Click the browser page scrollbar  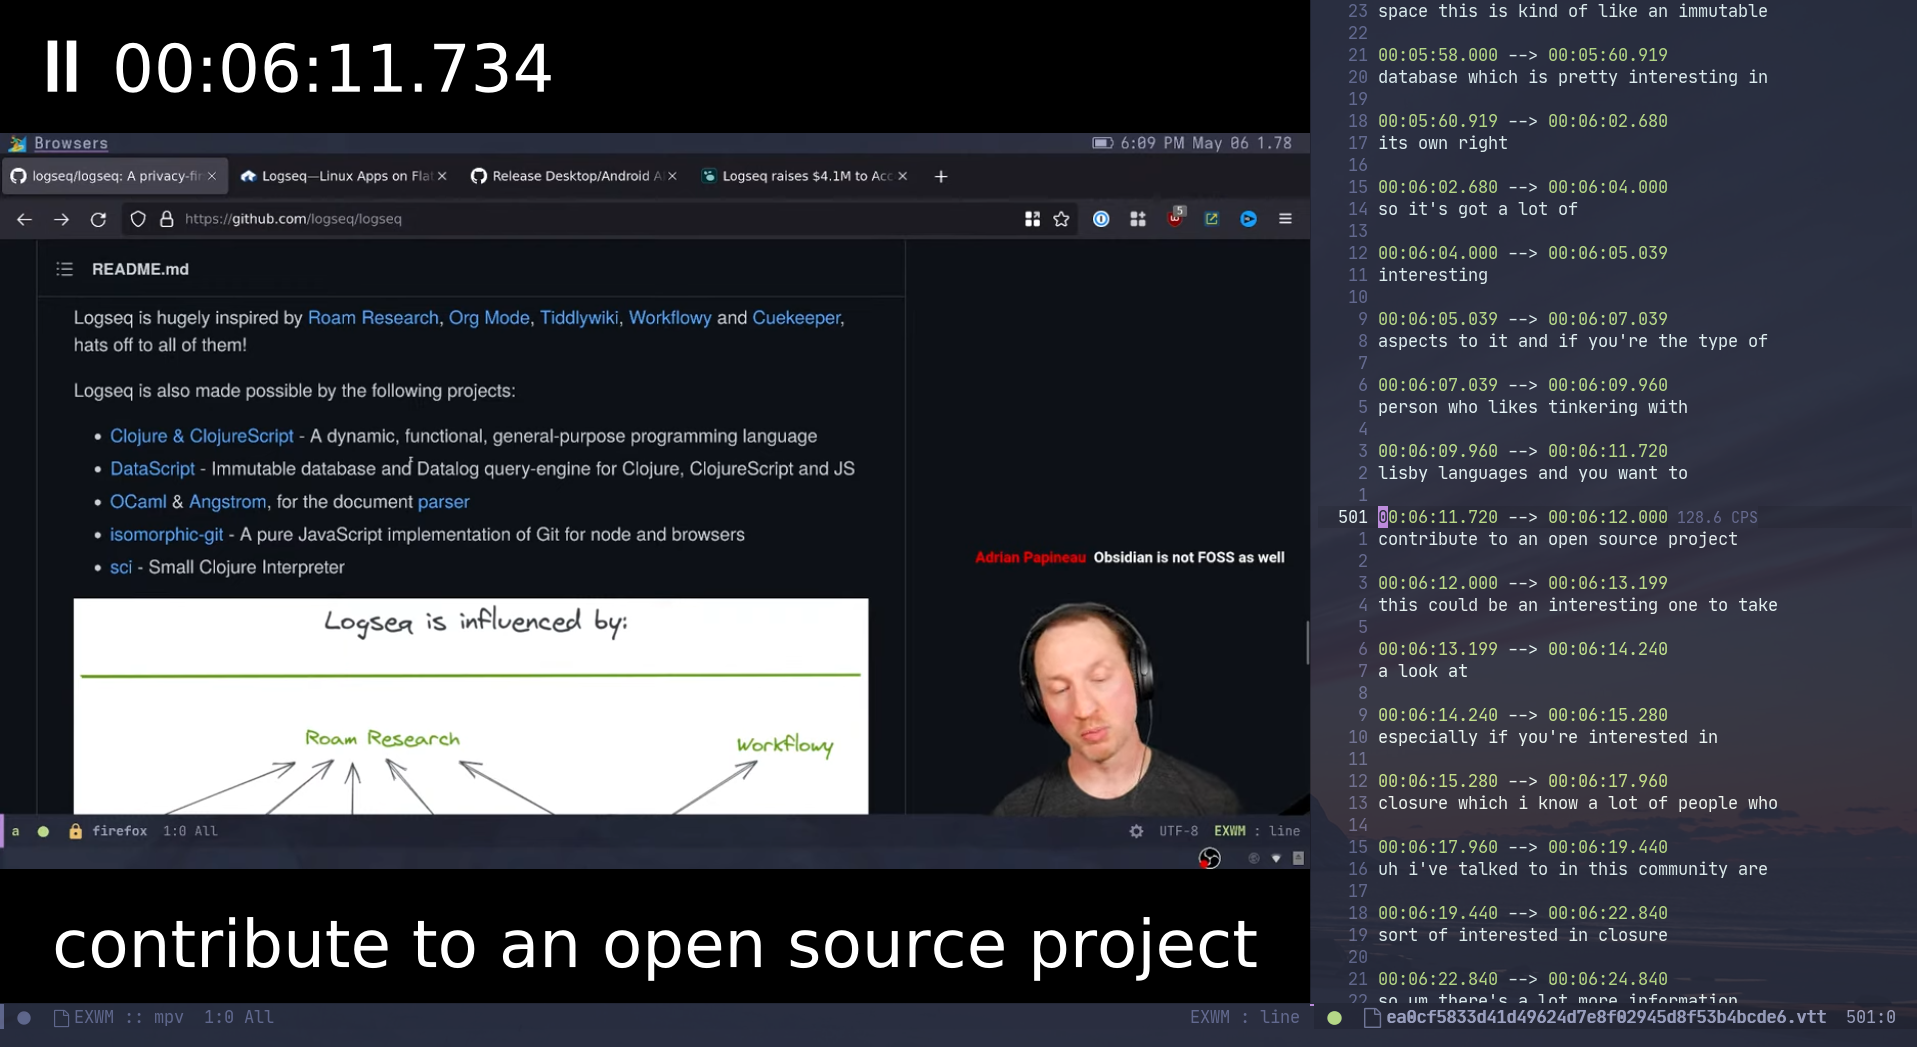1306,643
